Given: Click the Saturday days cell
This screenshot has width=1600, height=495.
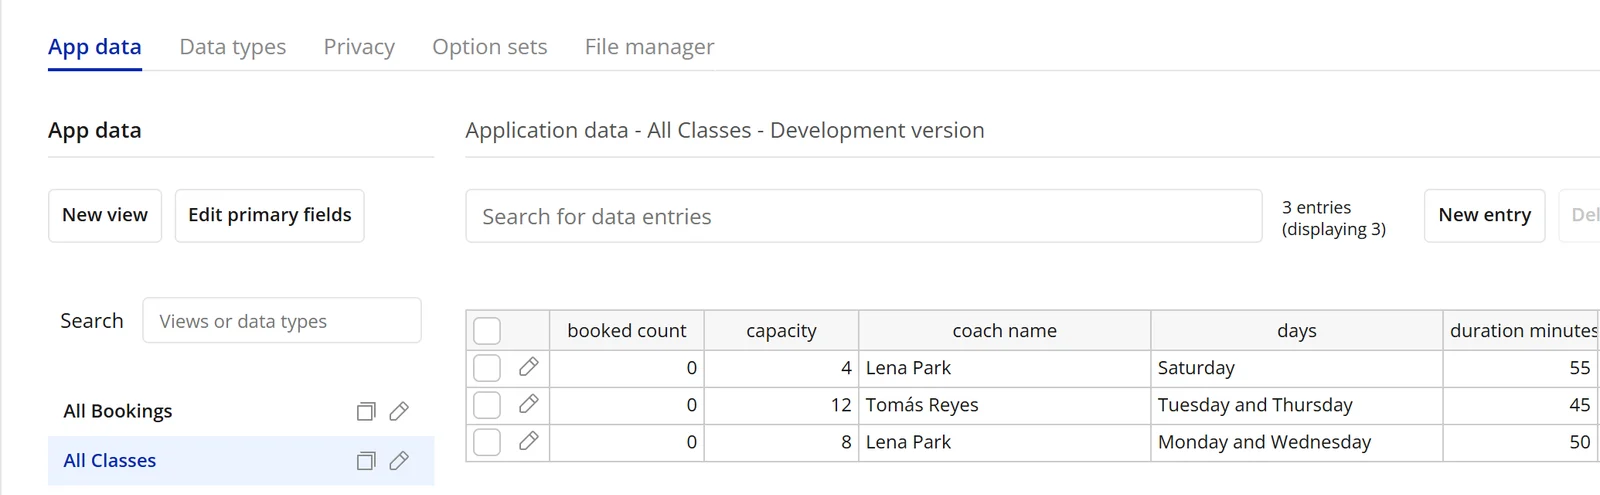Looking at the screenshot, I should (1297, 368).
